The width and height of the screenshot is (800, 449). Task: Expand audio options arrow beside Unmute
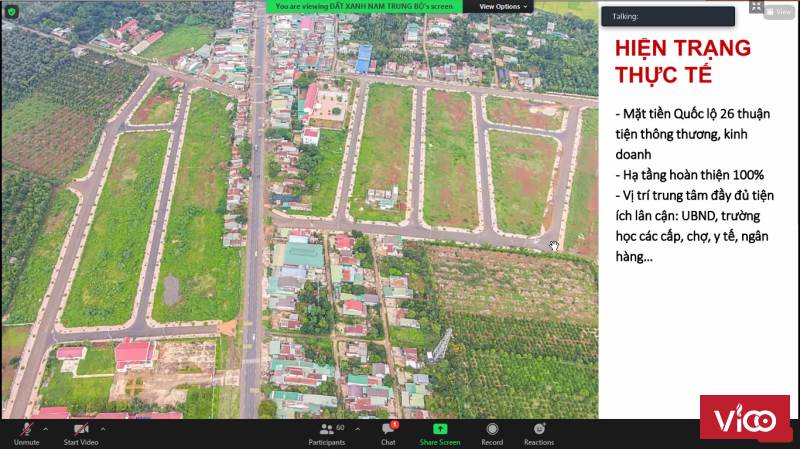pos(46,428)
